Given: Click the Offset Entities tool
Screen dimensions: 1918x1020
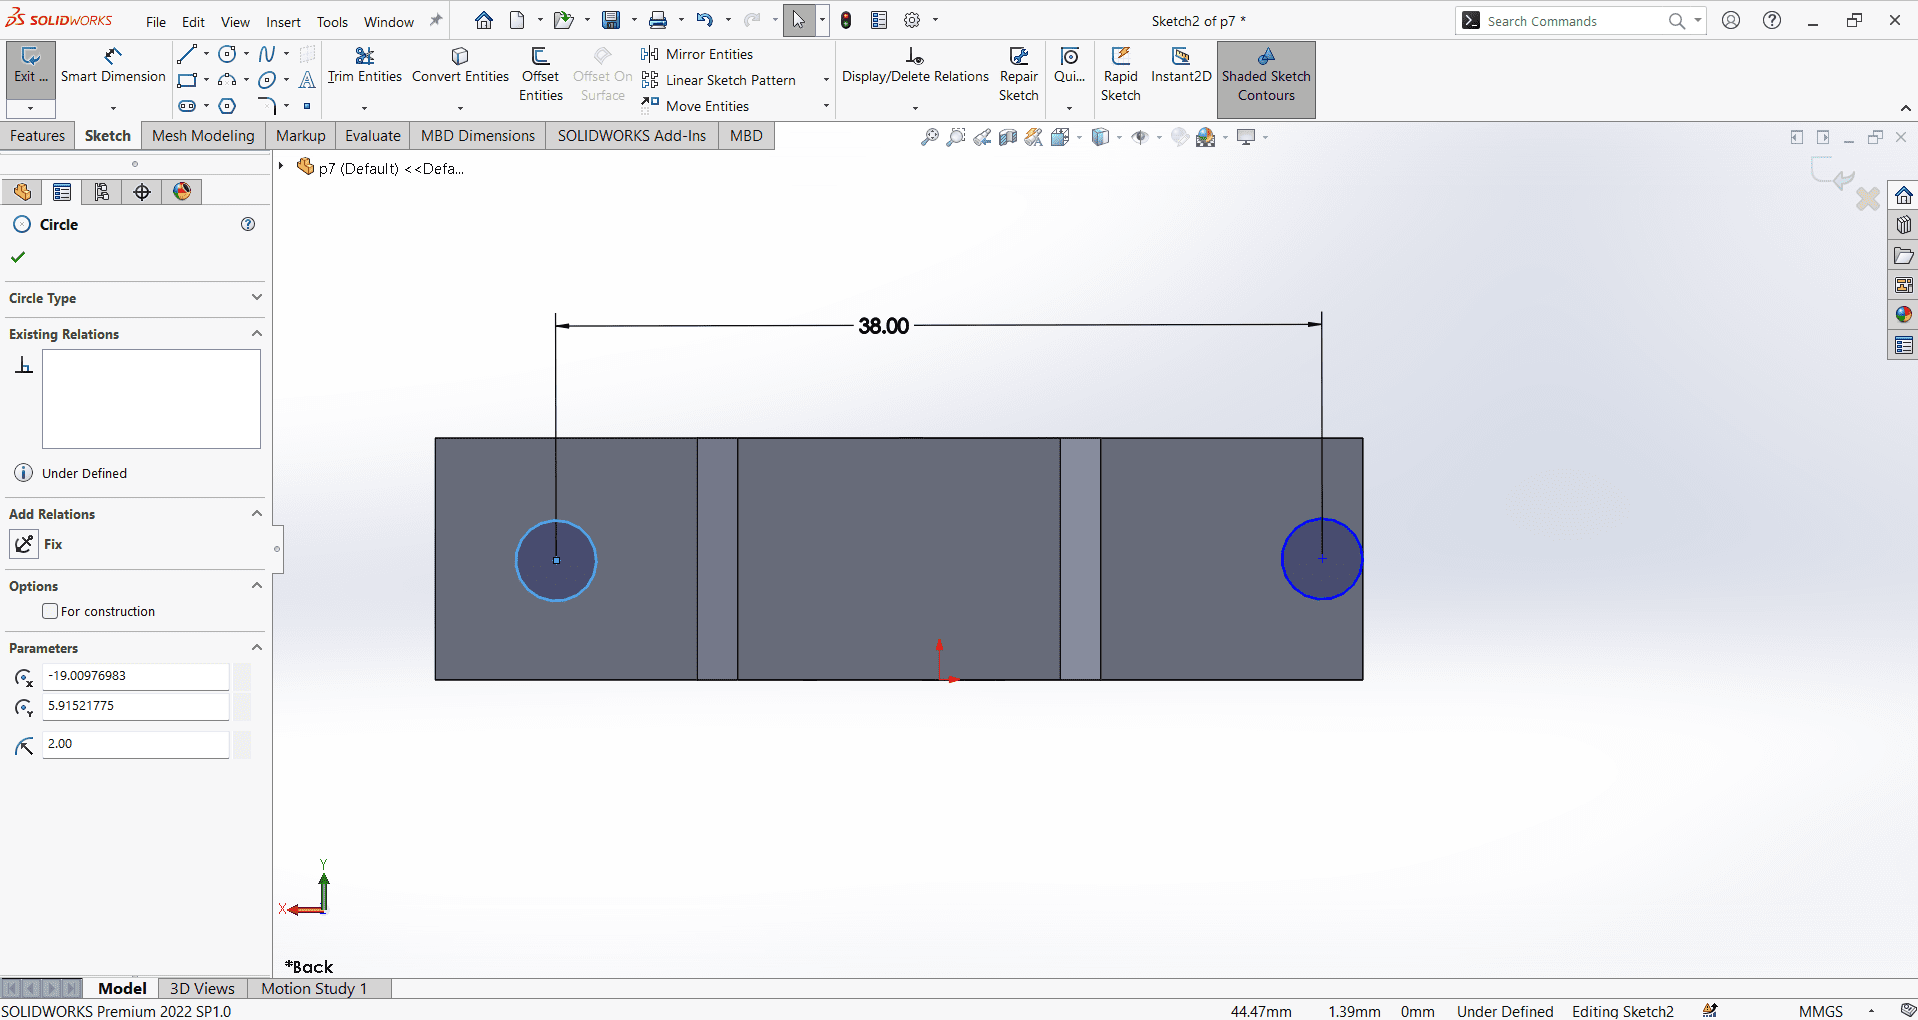Looking at the screenshot, I should (x=541, y=74).
